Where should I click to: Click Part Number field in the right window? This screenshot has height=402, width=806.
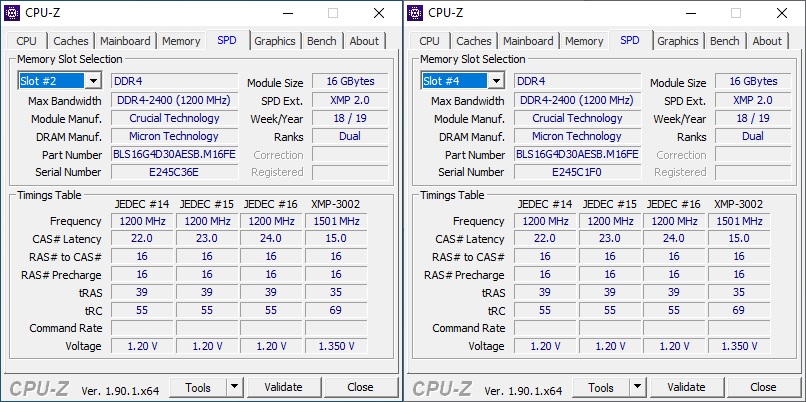pyautogui.click(x=578, y=154)
